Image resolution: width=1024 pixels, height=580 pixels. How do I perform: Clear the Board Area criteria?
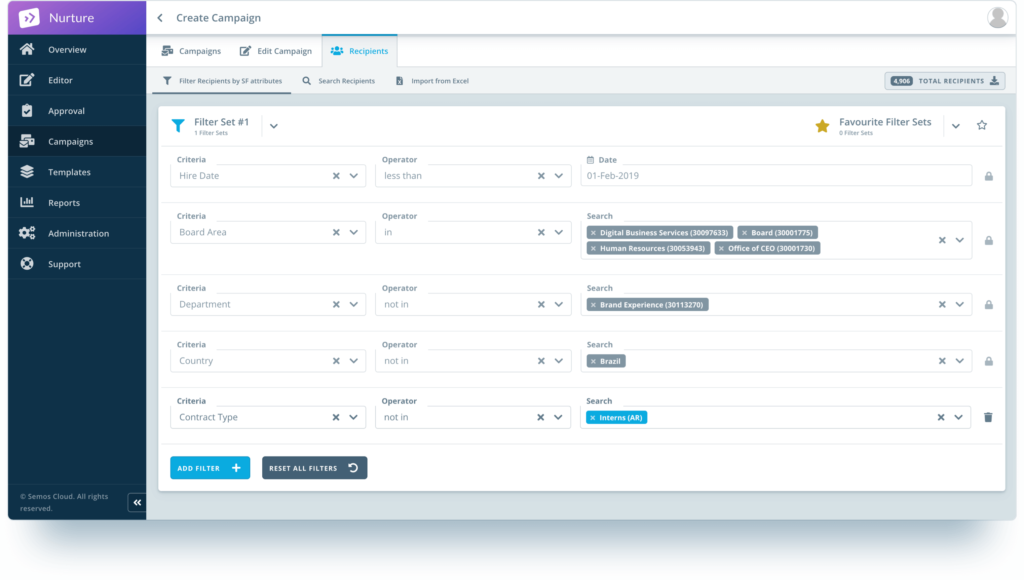tap(336, 232)
